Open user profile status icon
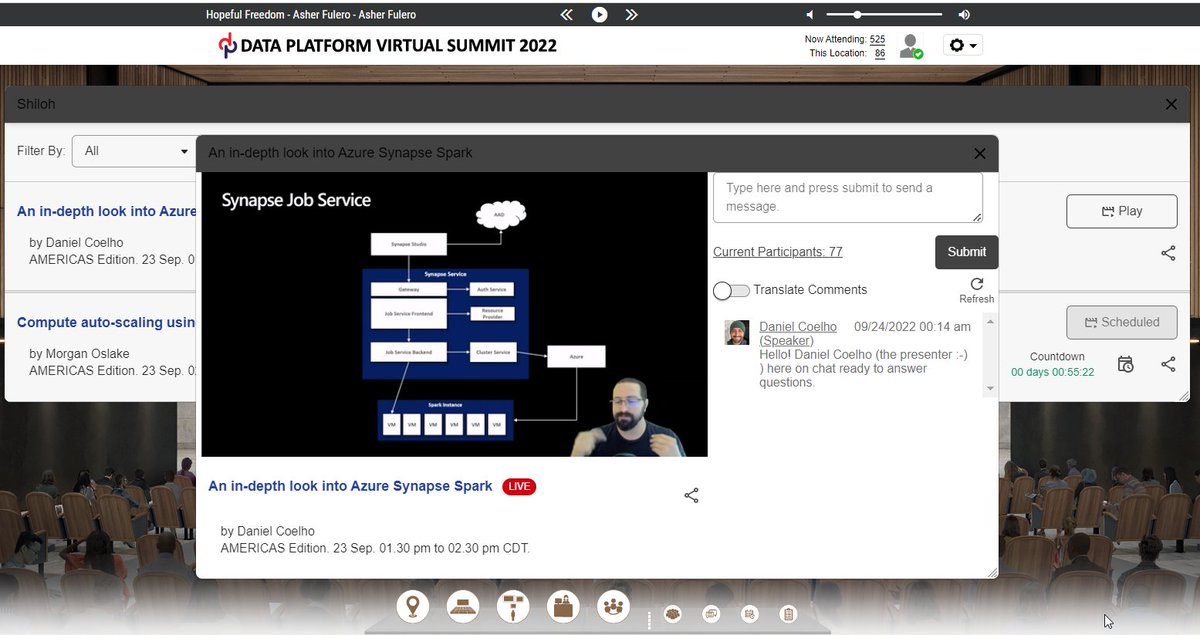 [910, 46]
